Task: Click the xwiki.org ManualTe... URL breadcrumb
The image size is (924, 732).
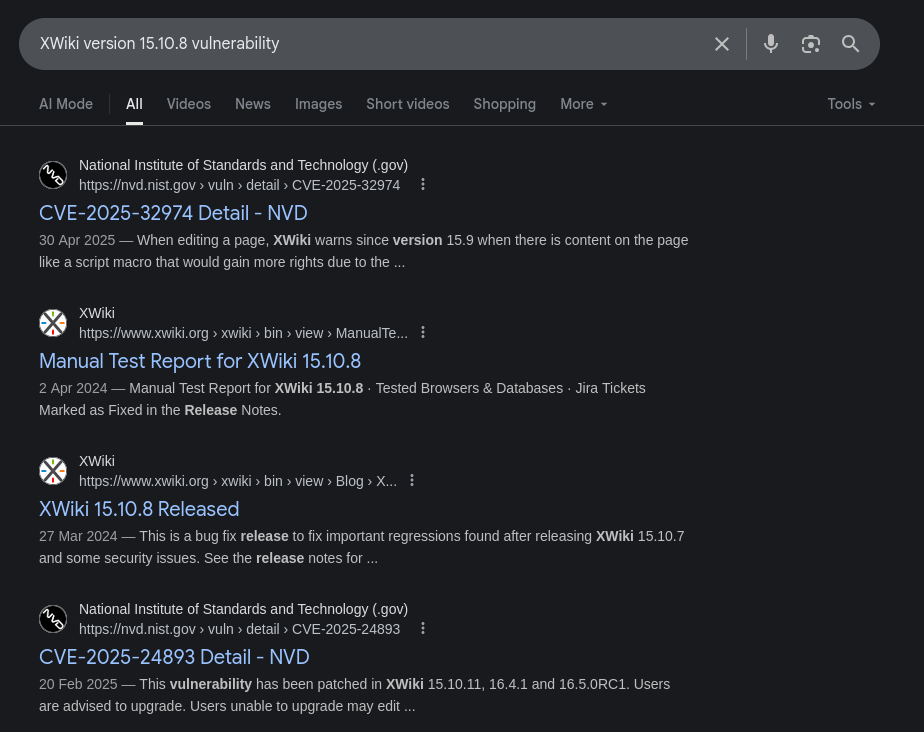Action: [x=243, y=333]
